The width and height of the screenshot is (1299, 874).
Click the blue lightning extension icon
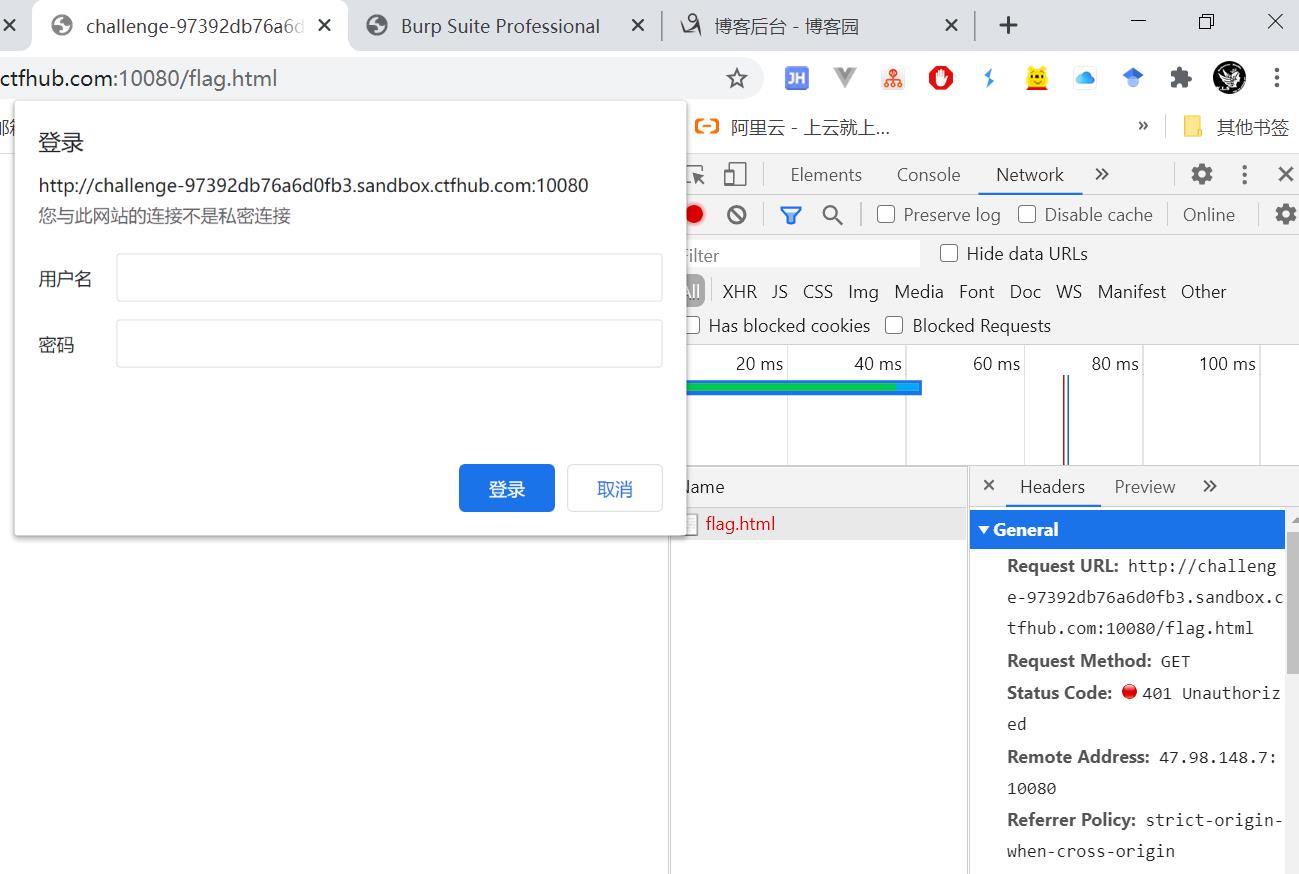pyautogui.click(x=989, y=78)
